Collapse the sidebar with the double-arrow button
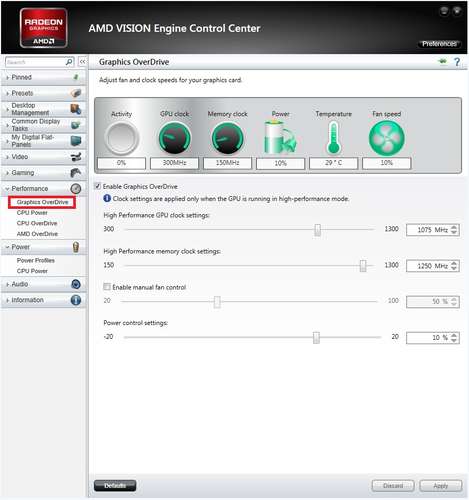Image resolution: width=469 pixels, height=500 pixels. (82, 62)
